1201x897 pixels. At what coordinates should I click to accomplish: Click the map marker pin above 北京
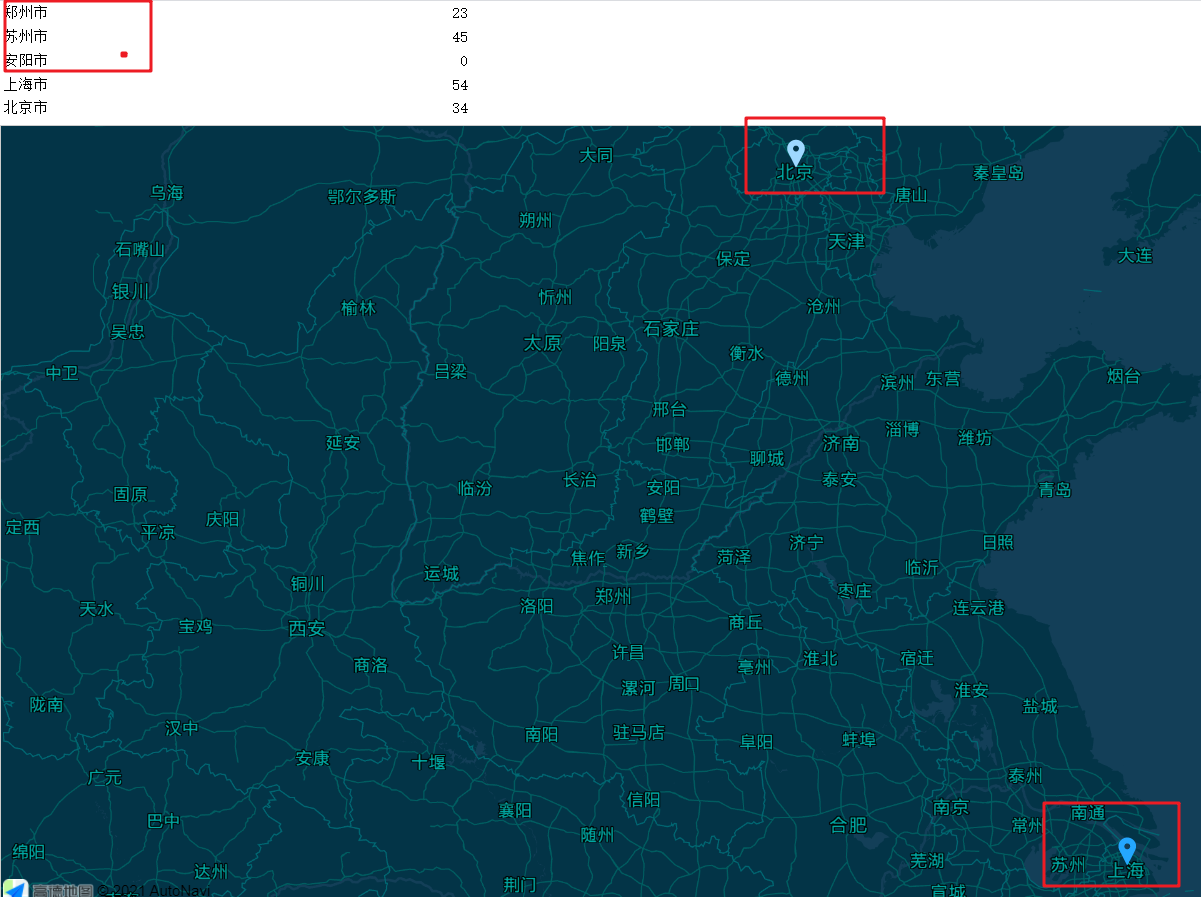pos(796,153)
